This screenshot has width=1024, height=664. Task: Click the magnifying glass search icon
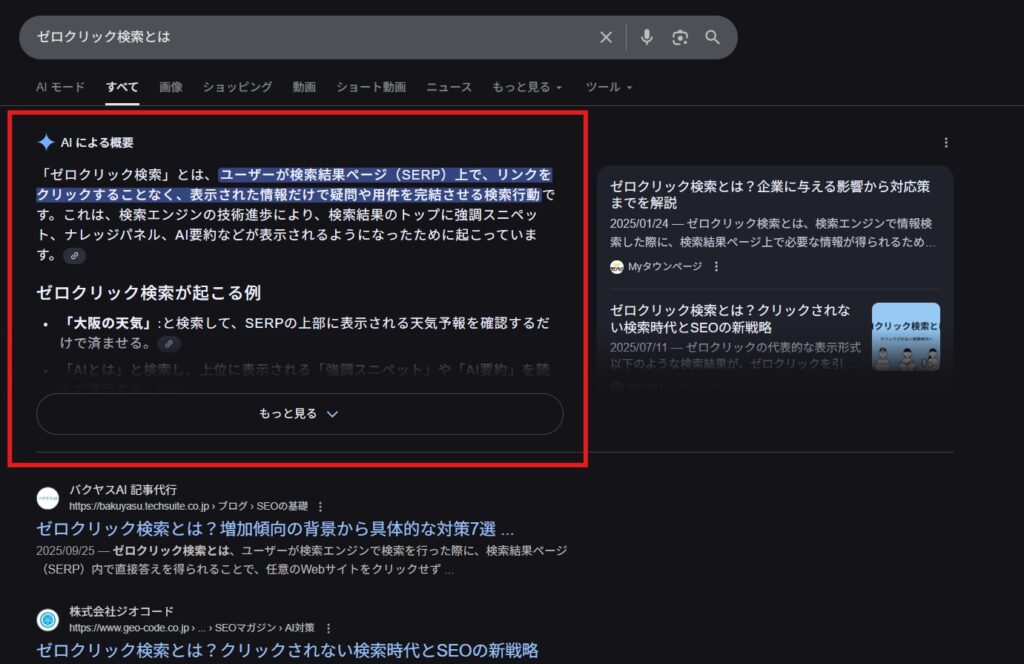(x=713, y=36)
